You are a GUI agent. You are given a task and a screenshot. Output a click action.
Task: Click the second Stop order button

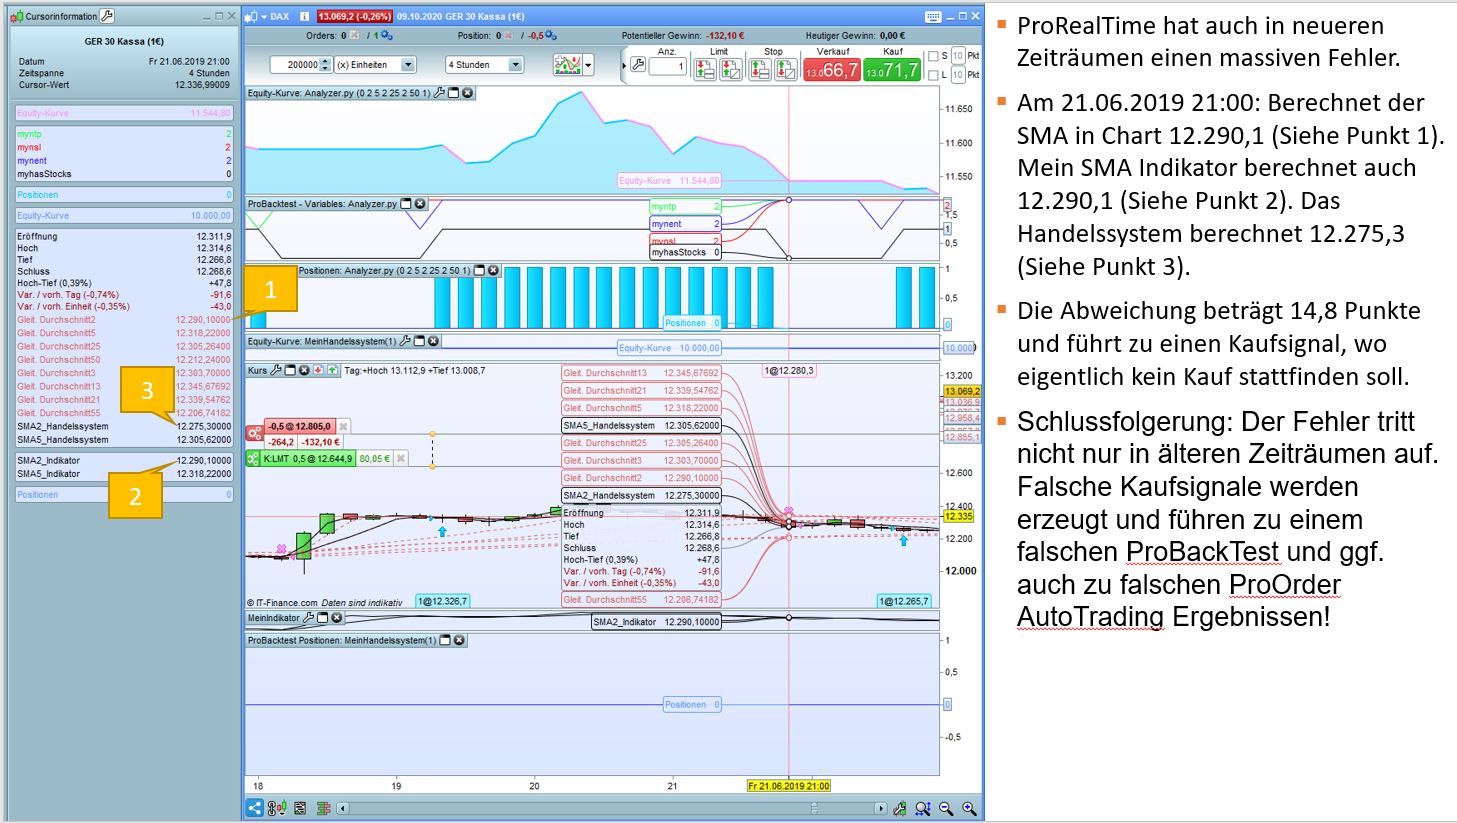785,69
